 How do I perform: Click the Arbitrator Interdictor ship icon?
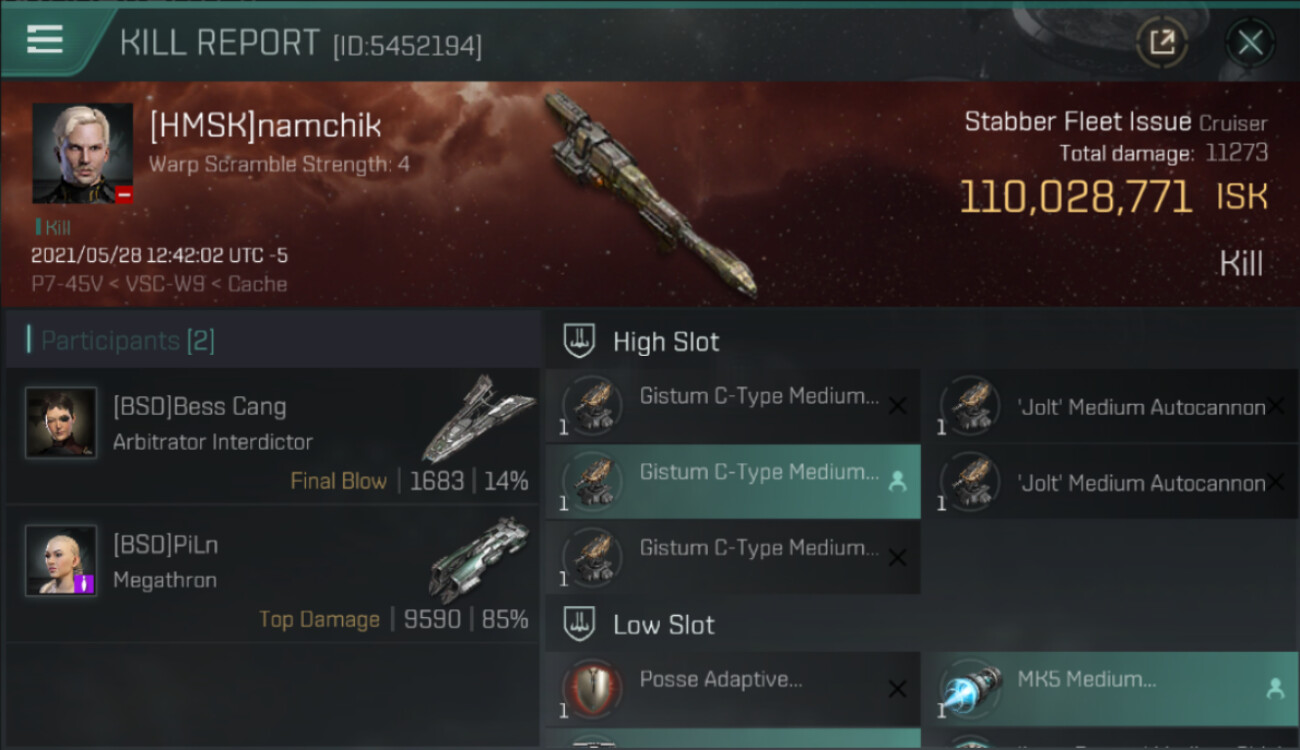coord(475,419)
